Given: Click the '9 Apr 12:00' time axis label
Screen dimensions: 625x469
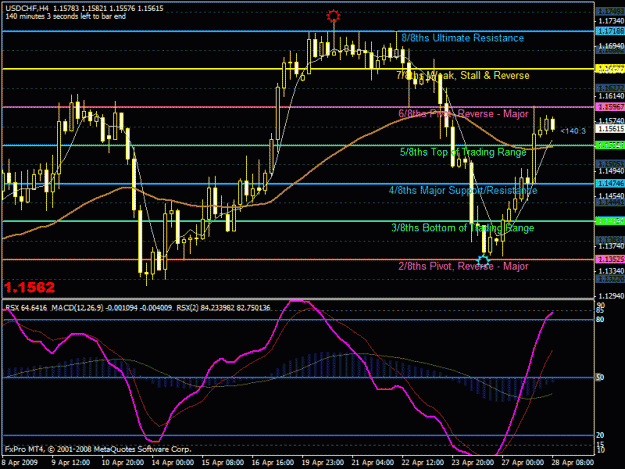Looking at the screenshot, I should 71,463.
